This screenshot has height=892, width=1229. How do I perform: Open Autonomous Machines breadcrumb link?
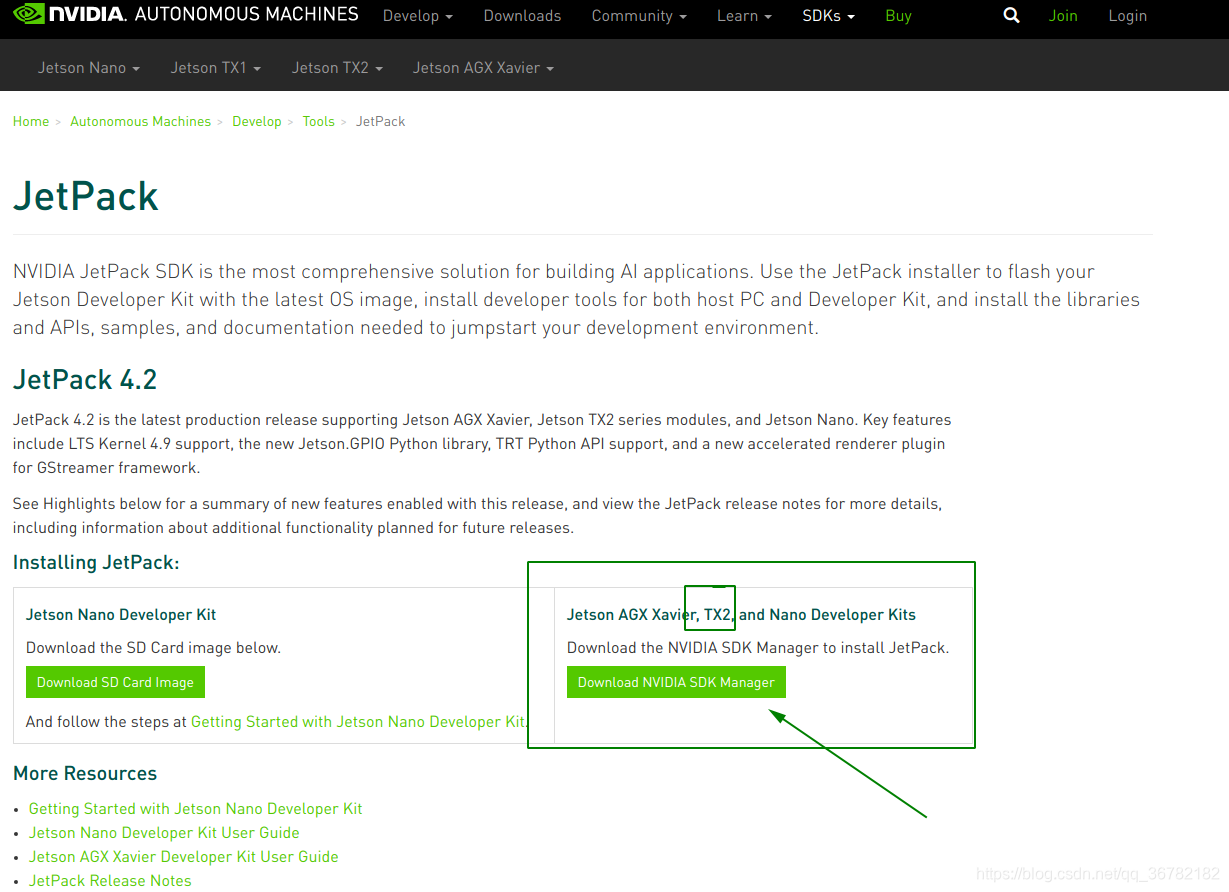click(140, 121)
